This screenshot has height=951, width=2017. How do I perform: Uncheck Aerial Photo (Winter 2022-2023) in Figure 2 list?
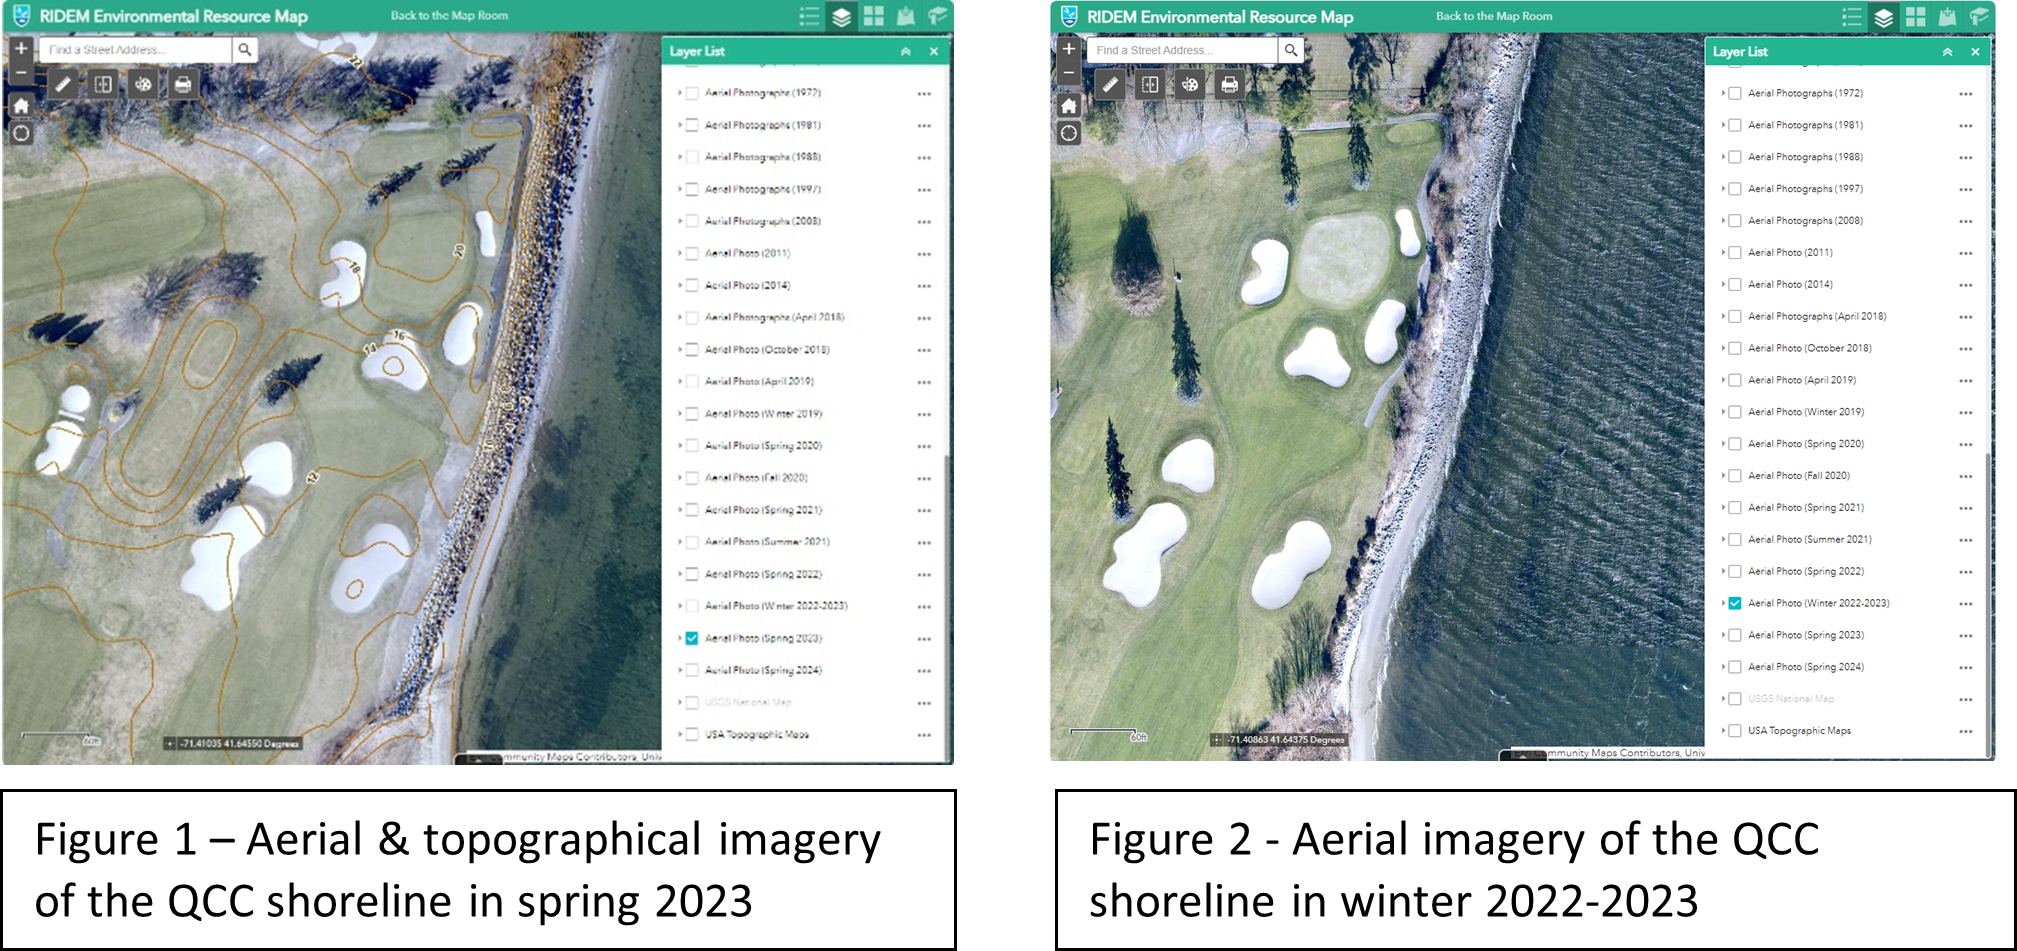click(1735, 603)
